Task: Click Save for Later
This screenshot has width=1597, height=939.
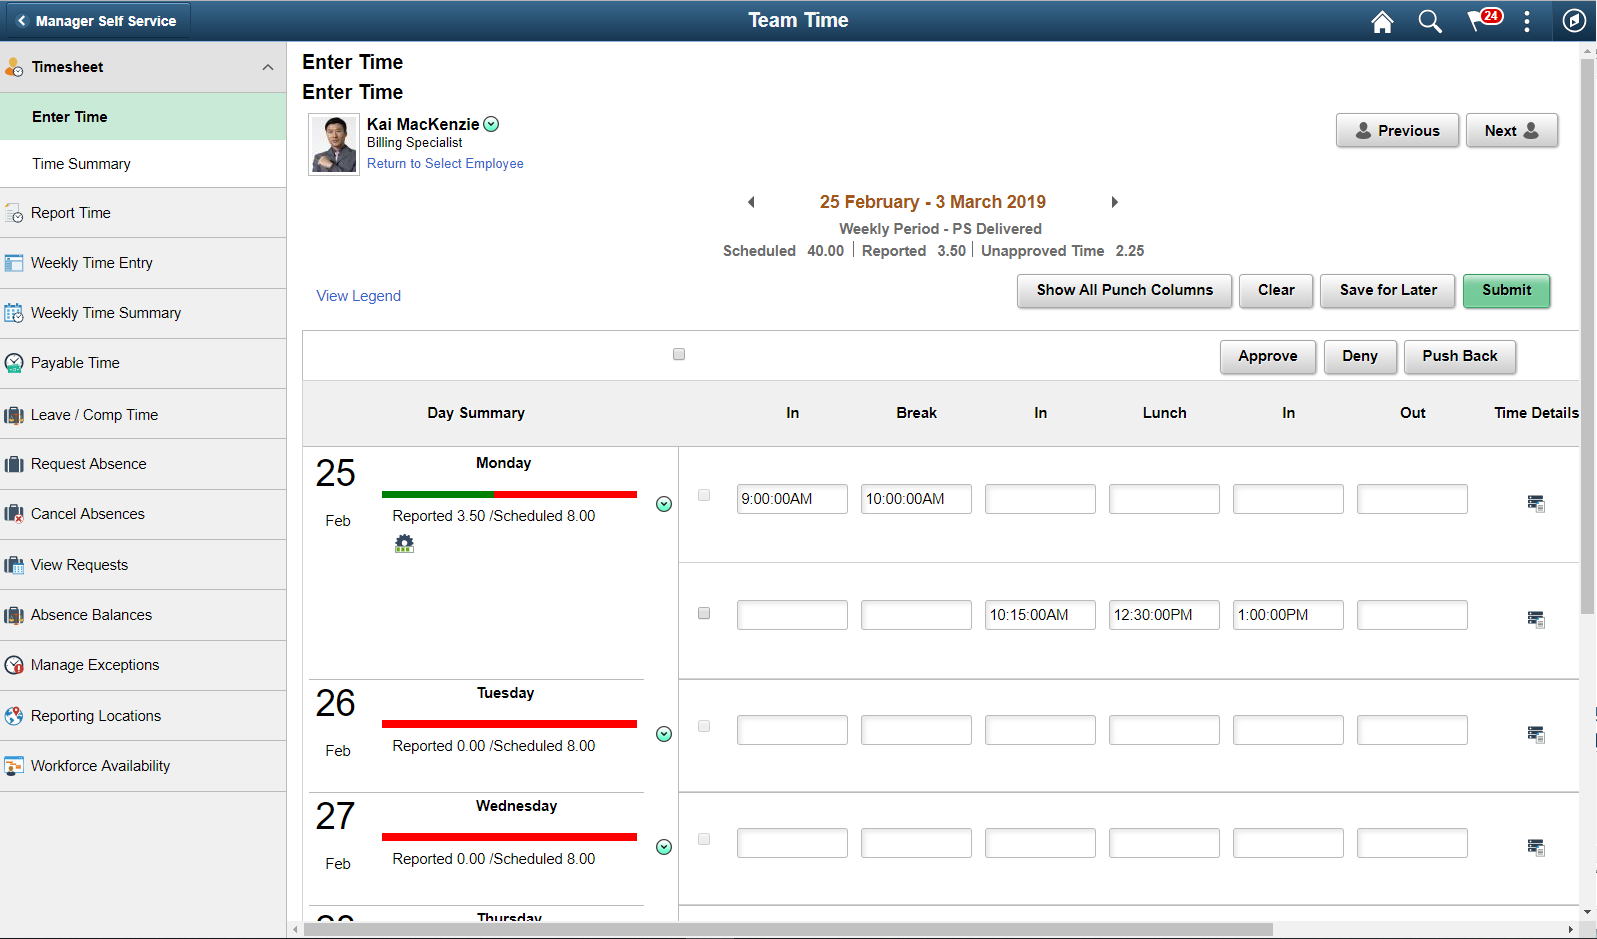Action: pyautogui.click(x=1388, y=290)
